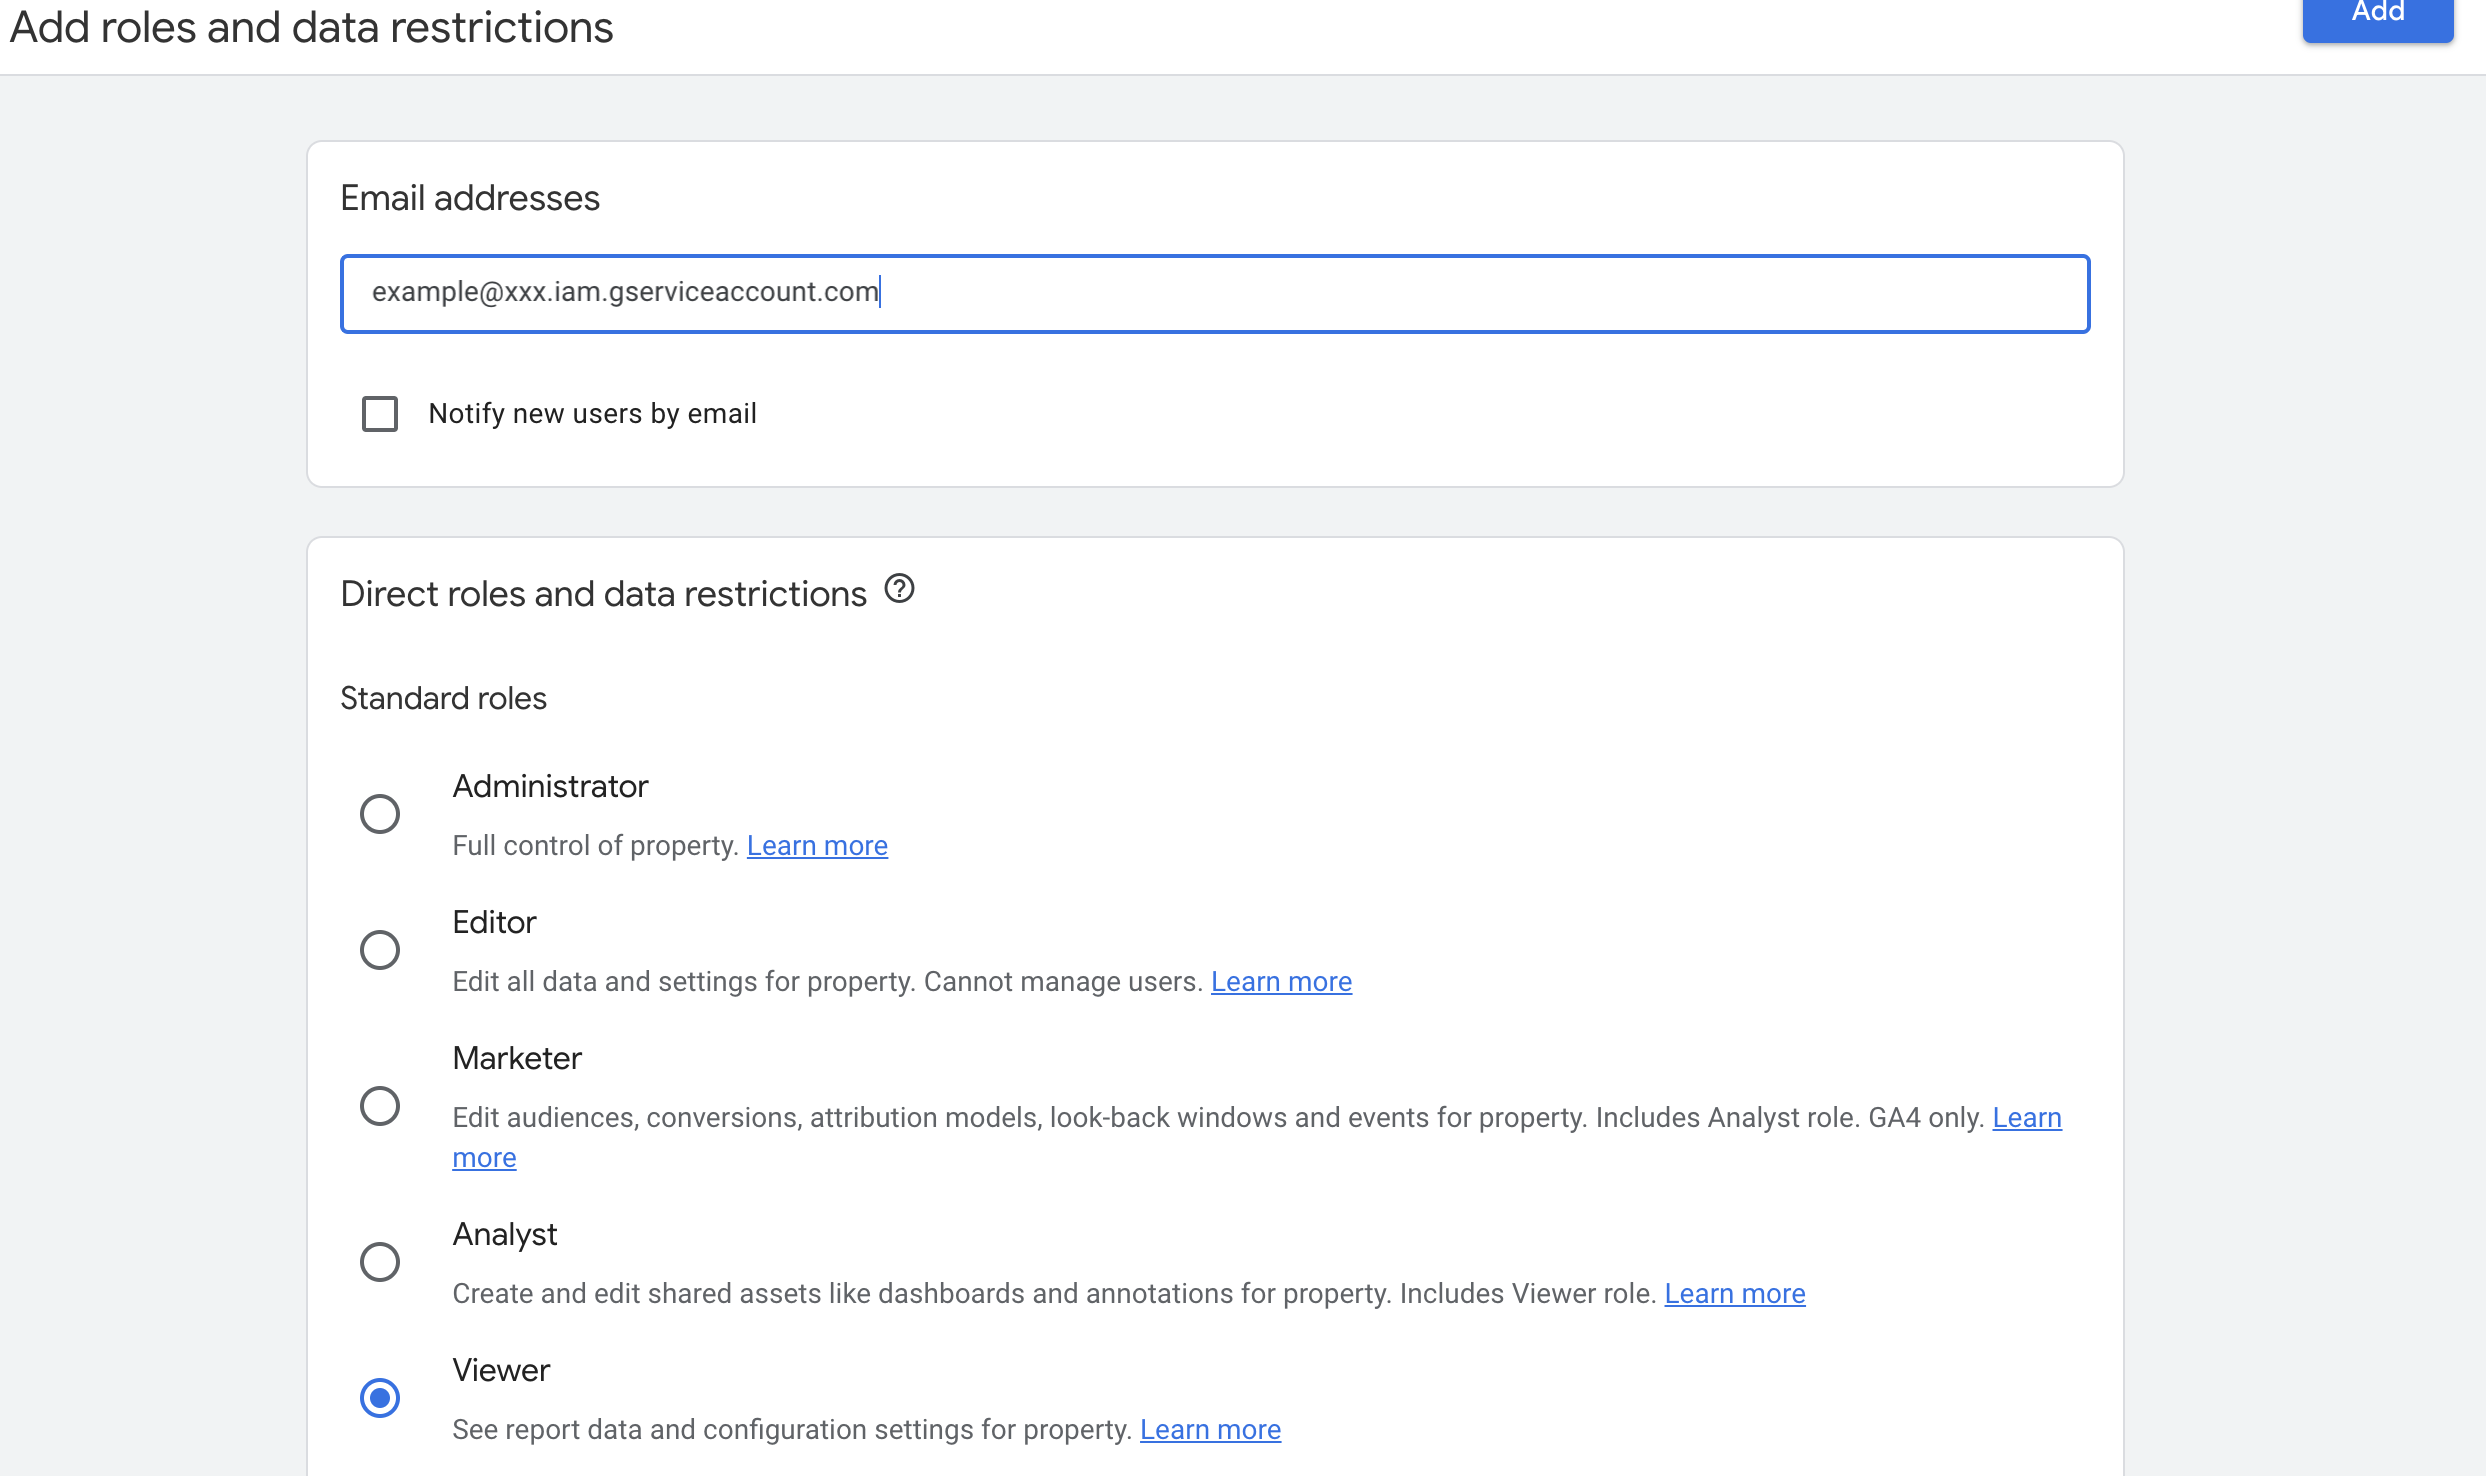This screenshot has width=2486, height=1476.
Task: Click the Notify new users by email label
Action: click(x=592, y=414)
